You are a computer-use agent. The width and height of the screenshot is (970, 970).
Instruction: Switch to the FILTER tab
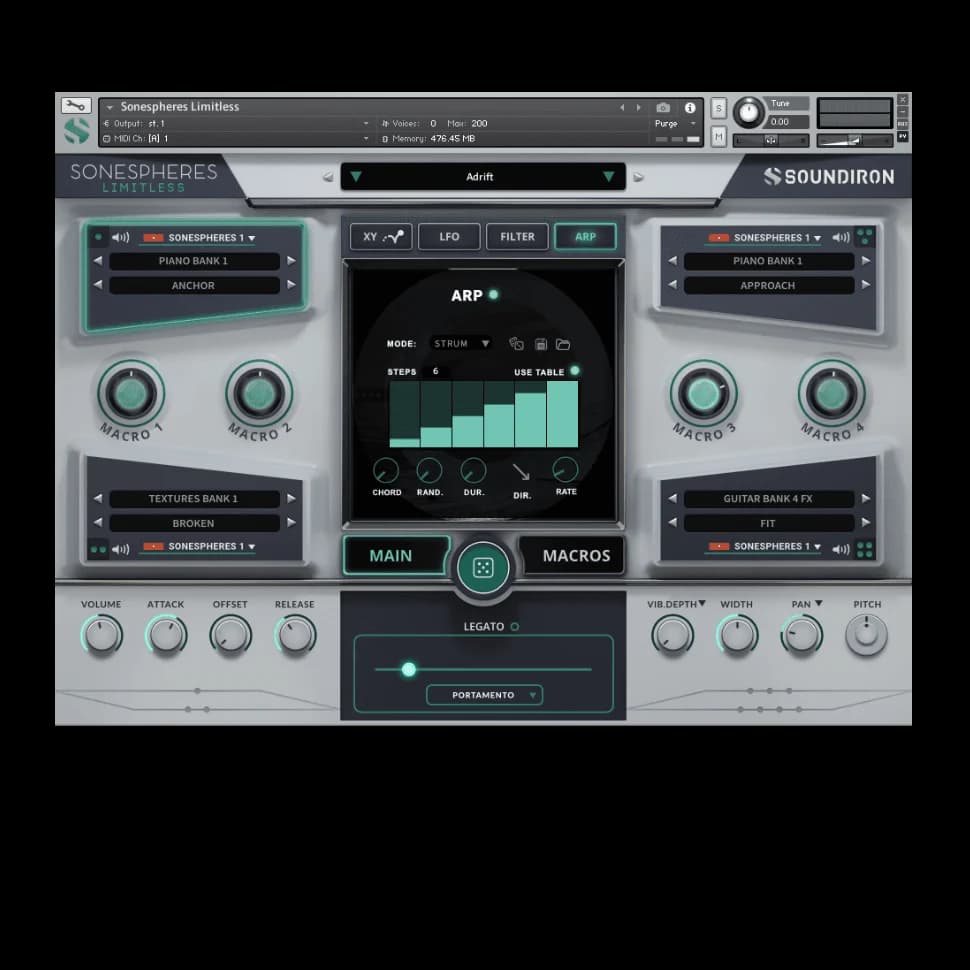point(517,236)
